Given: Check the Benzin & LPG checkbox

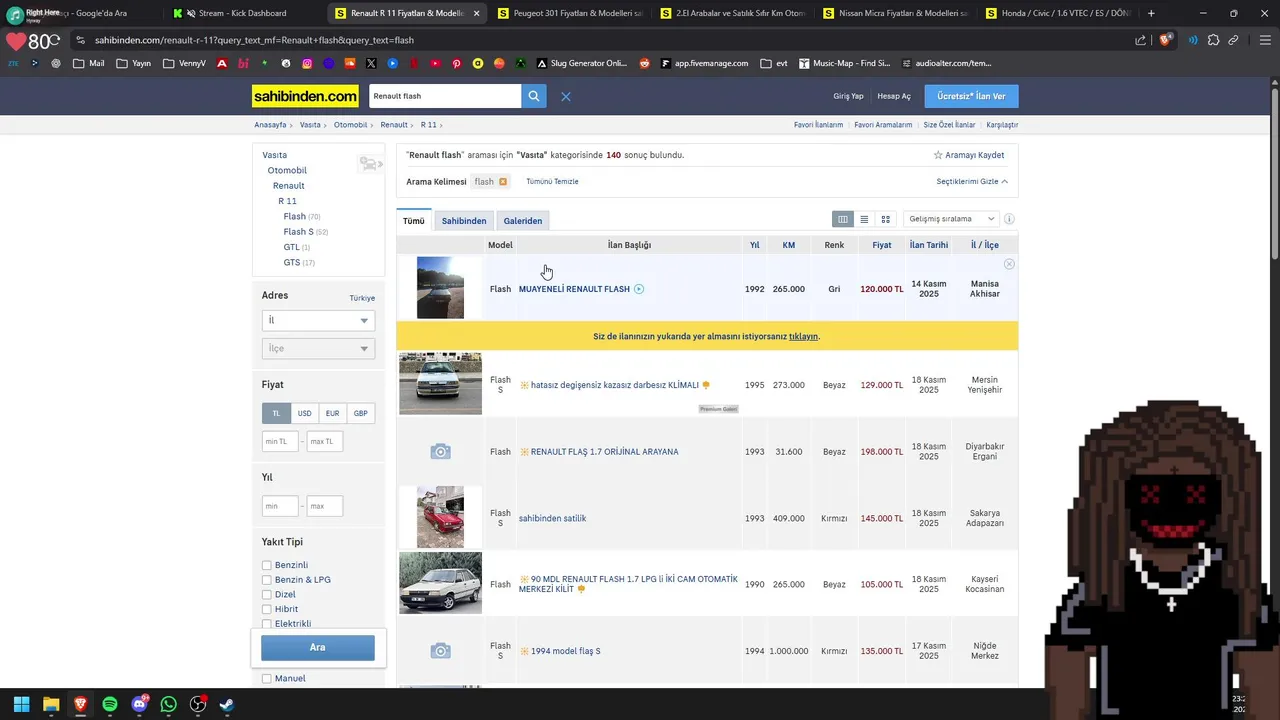Looking at the screenshot, I should (x=267, y=580).
